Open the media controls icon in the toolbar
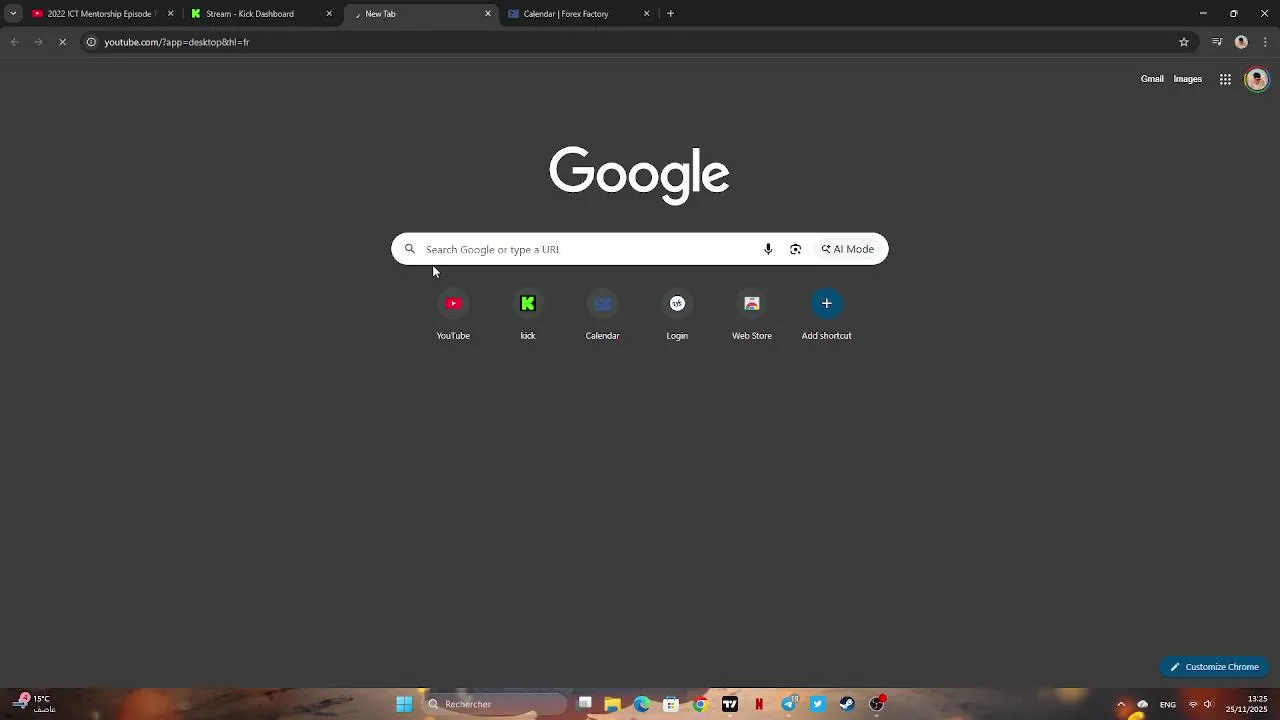This screenshot has width=1280, height=720. click(1217, 42)
